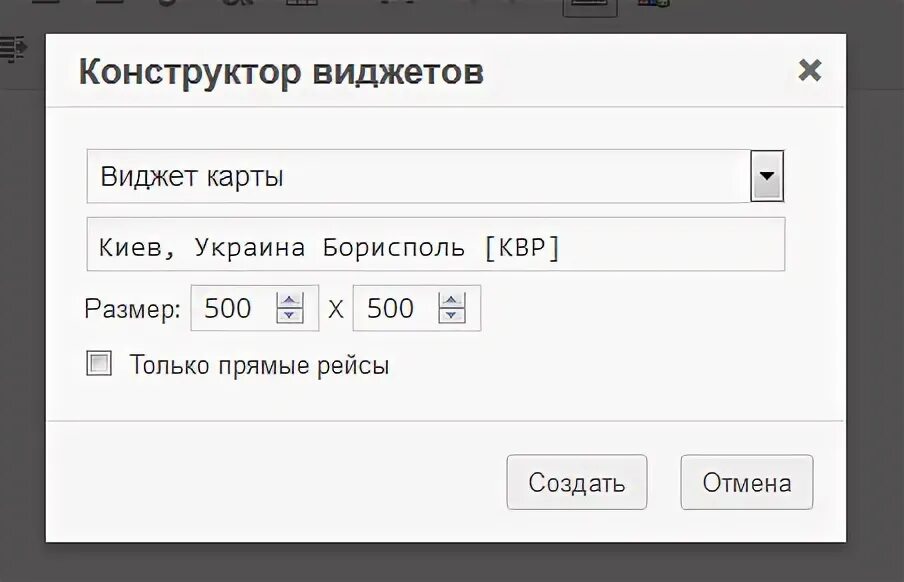Click the X separator between size fields

(x=336, y=310)
